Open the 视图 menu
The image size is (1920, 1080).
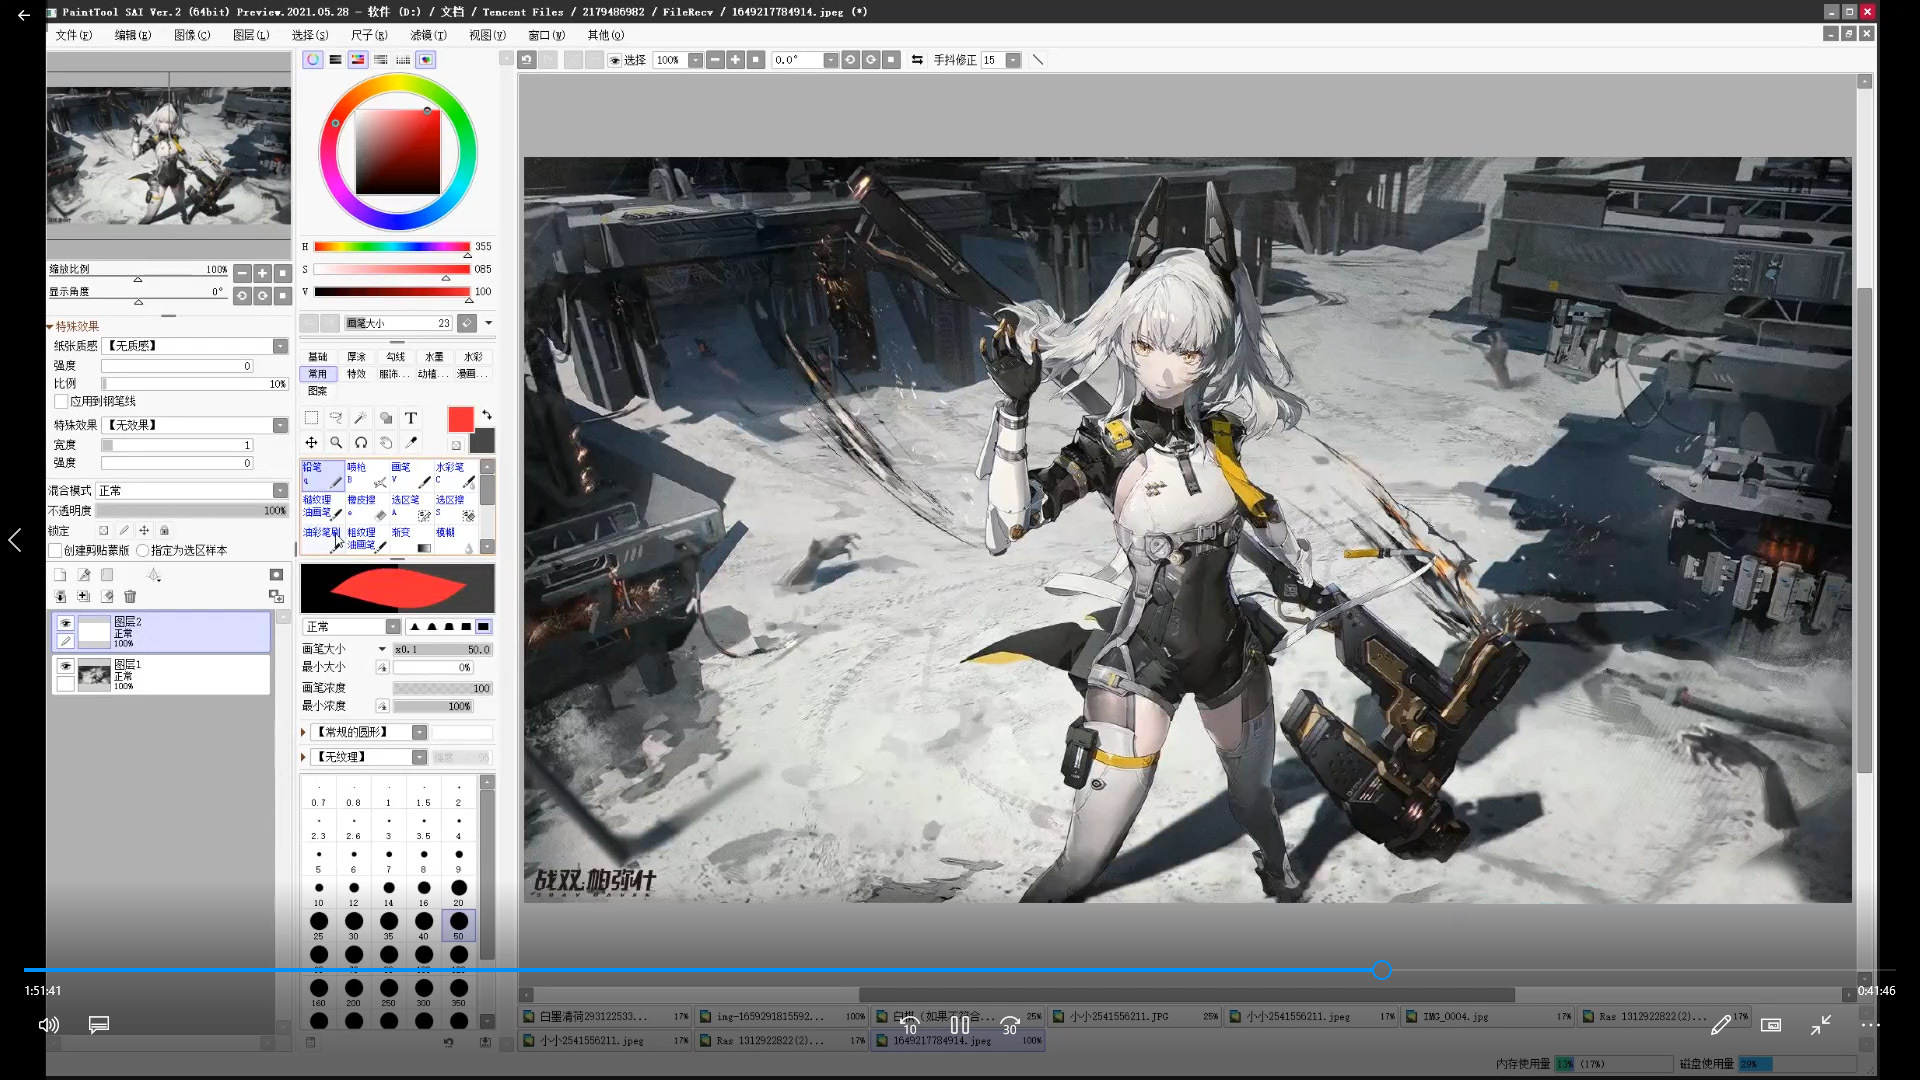tap(487, 35)
